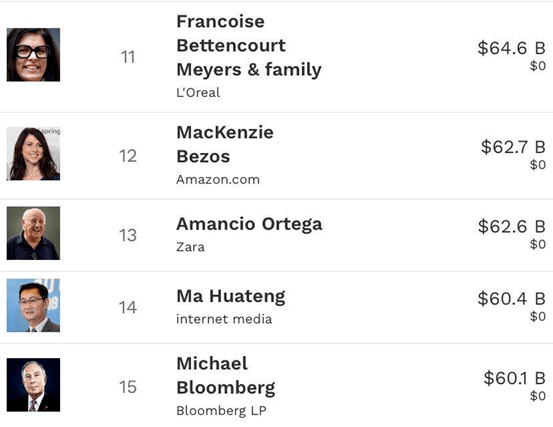
Task: Open Francoise Bettencourt Meyers' profile photo
Action: coord(33,55)
